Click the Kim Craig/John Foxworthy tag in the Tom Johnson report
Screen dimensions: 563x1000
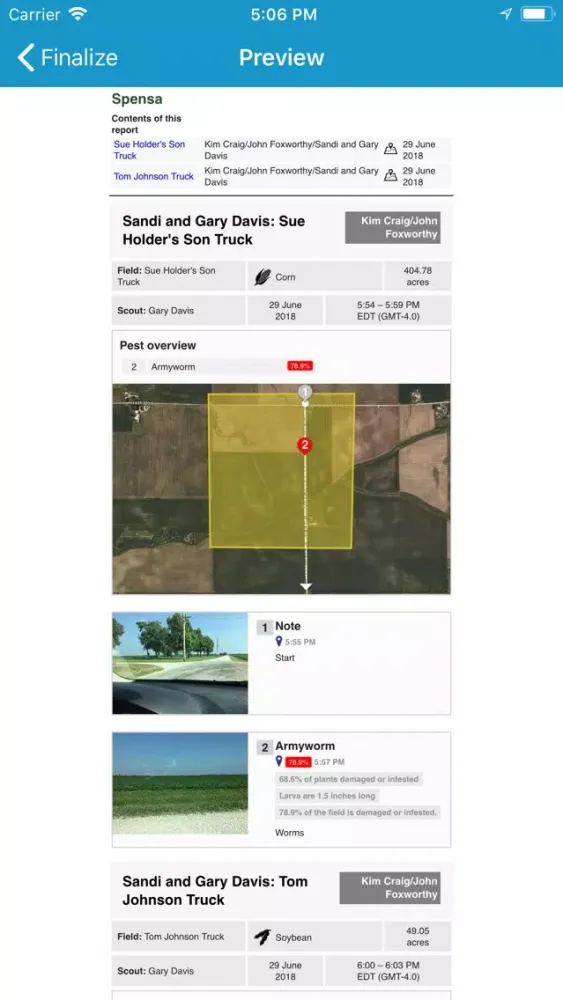tap(390, 888)
